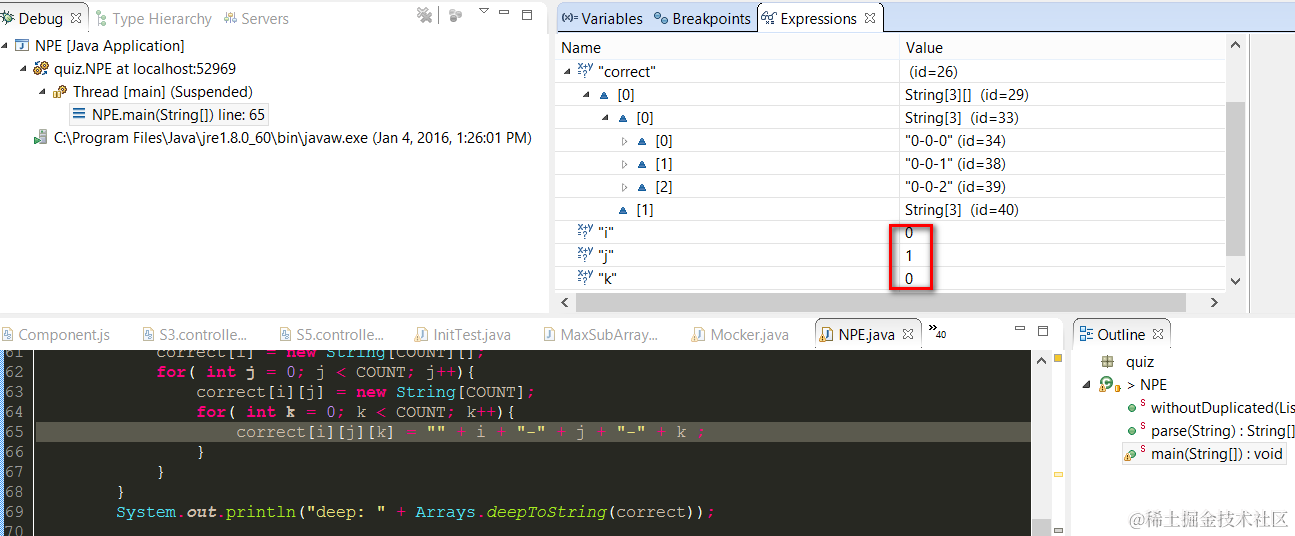Expand the element with value "0-0-2"

pos(624,187)
